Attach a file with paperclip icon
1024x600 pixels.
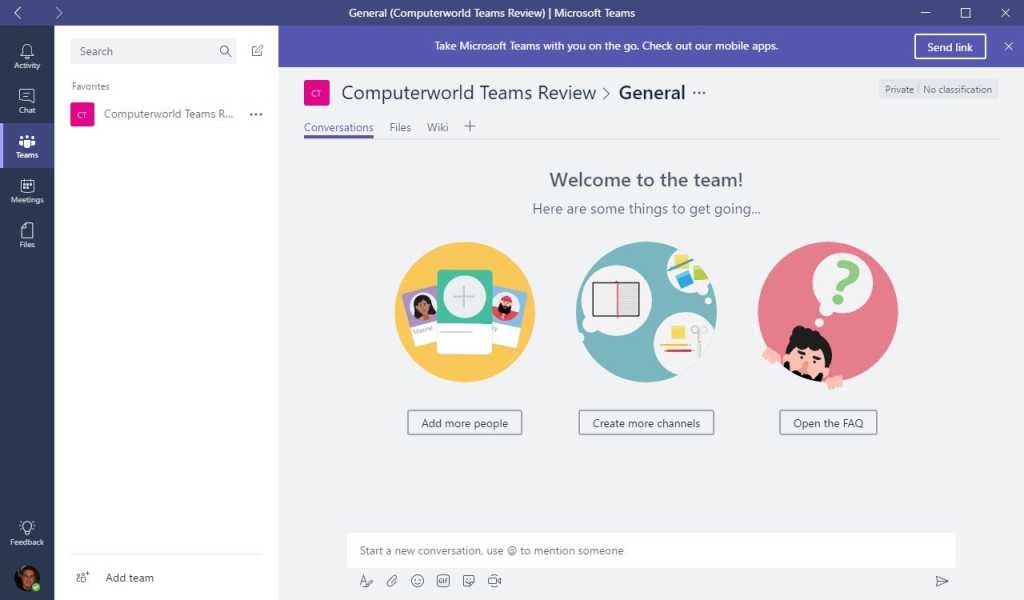point(392,580)
